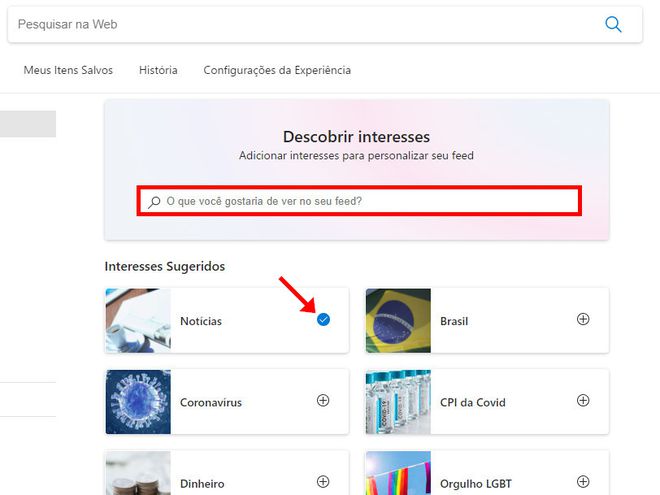Screen dimensions: 660x495
Task: Select the Orgulho LGBT card label
Action: tap(476, 484)
